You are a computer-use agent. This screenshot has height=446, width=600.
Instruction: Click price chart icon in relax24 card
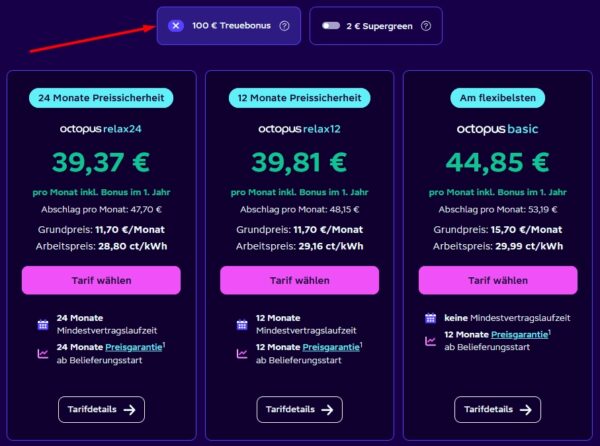[x=44, y=353]
